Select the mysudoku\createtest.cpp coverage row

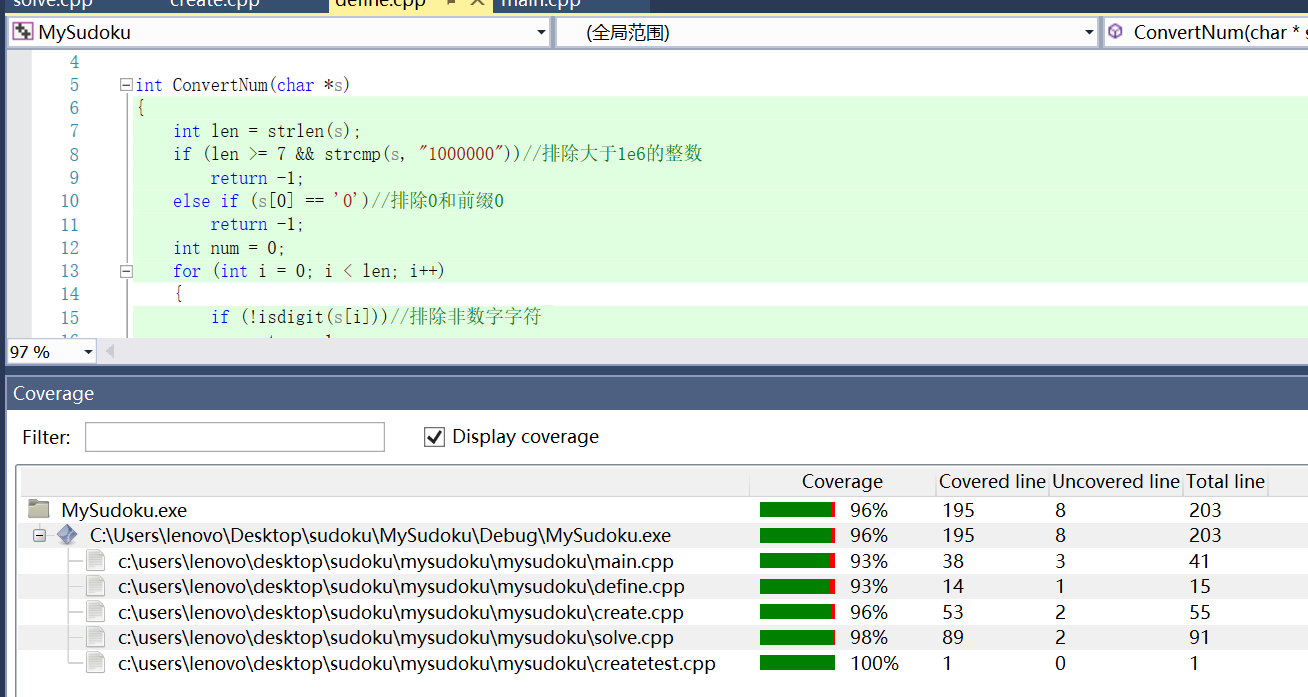point(660,663)
